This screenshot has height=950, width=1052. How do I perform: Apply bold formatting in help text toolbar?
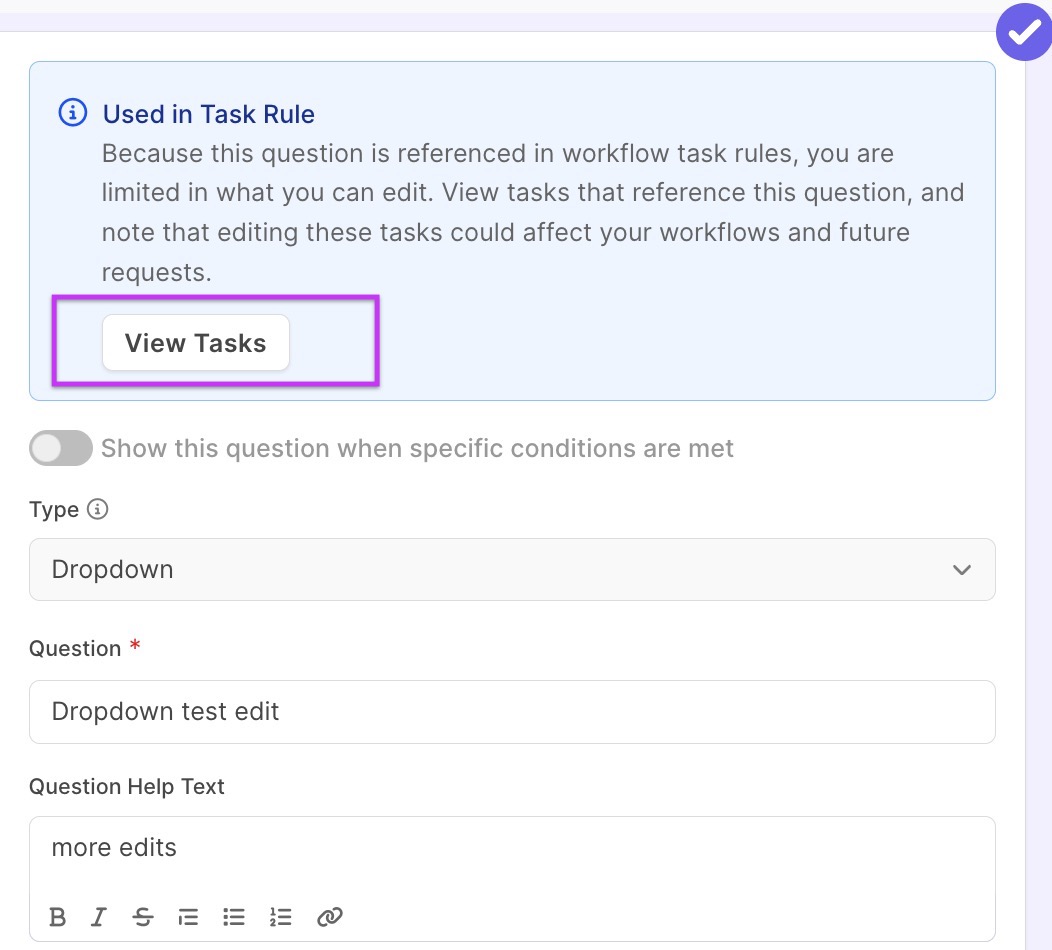58,916
